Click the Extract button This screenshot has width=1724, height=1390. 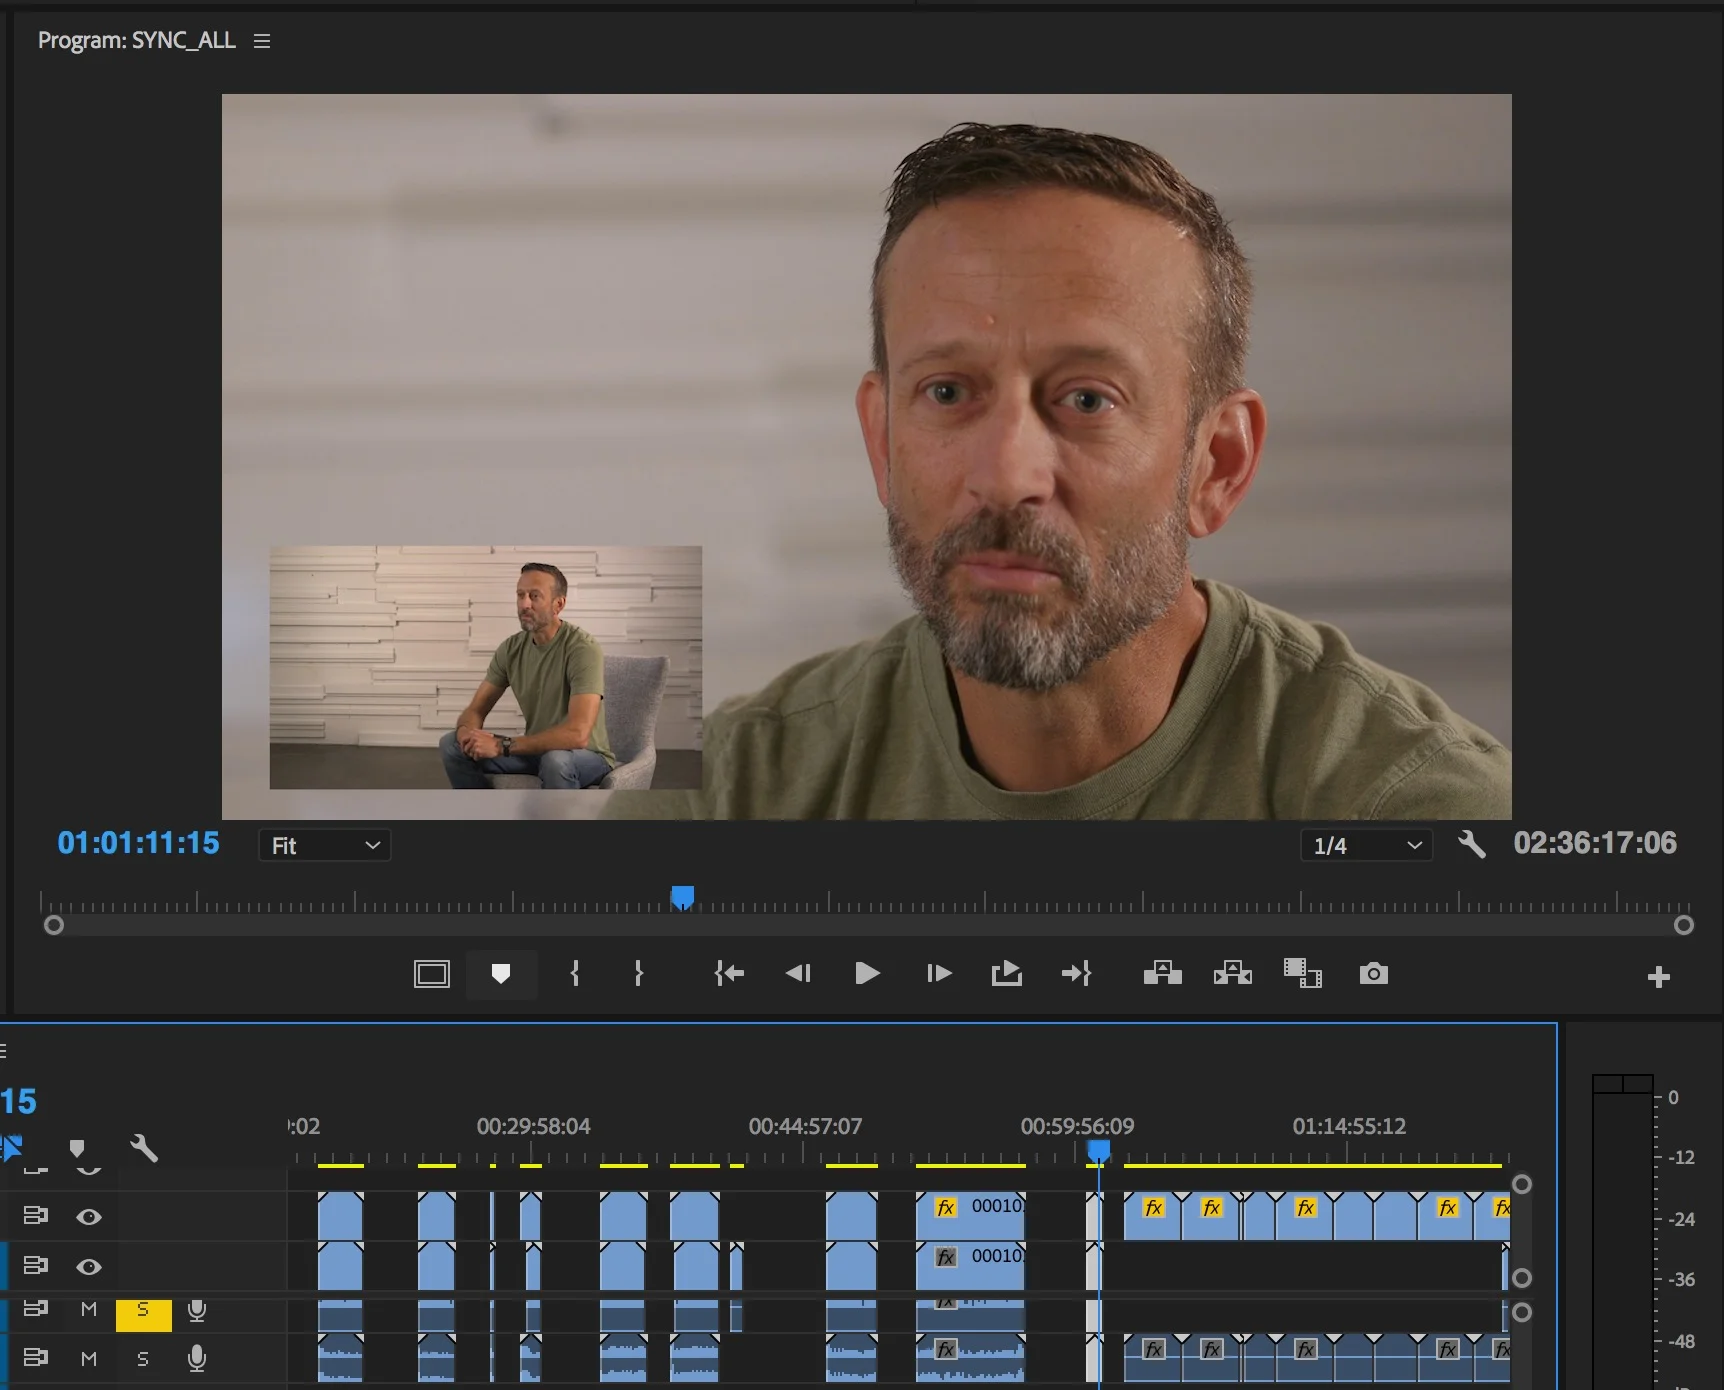pyautogui.click(x=1232, y=974)
